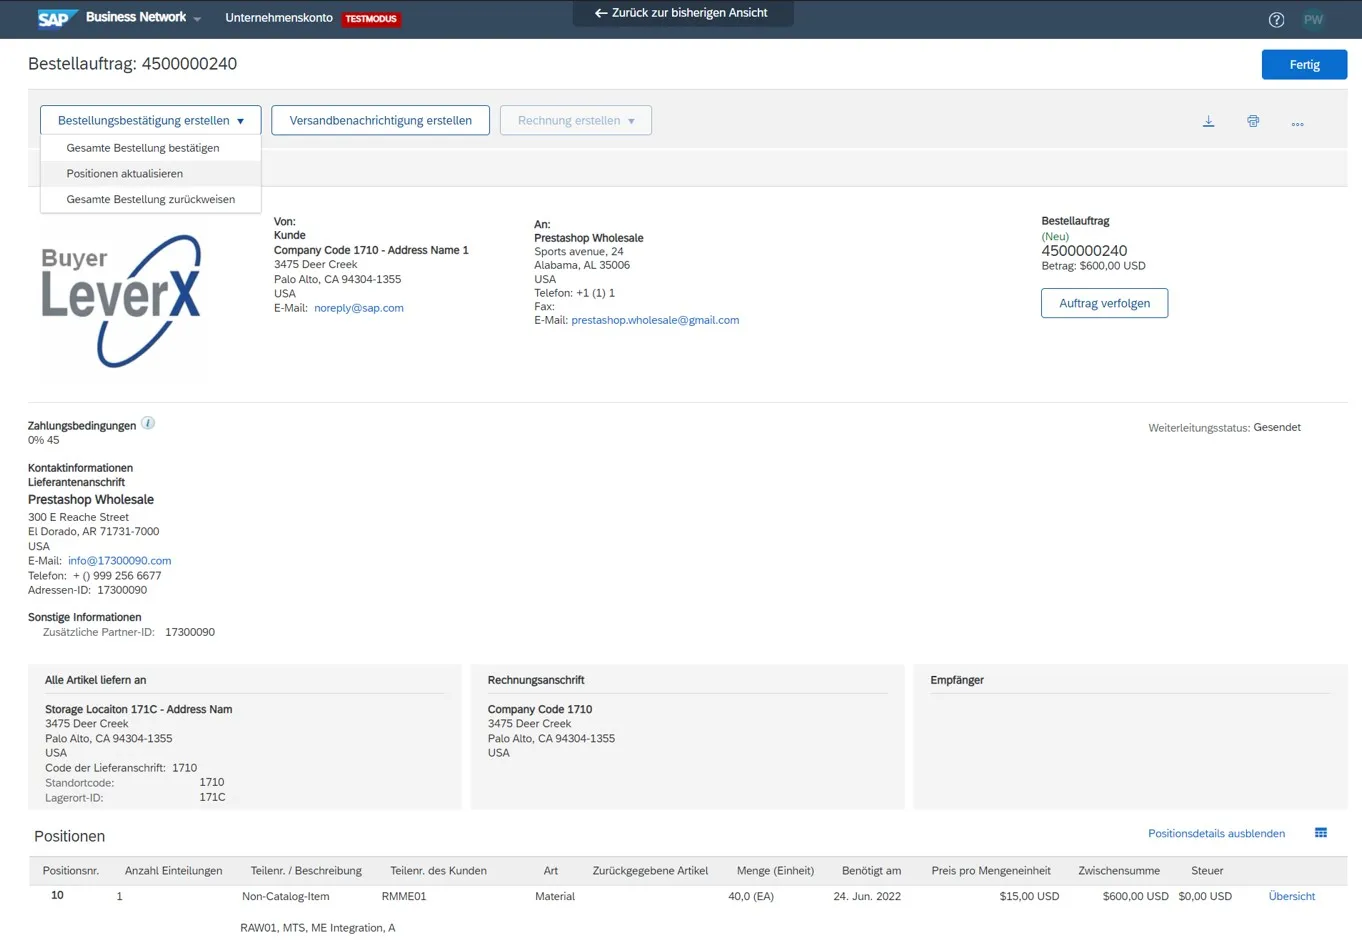This screenshot has width=1362, height=949.
Task: Click the Rechnungsanschrift heading
Action: [x=536, y=680]
